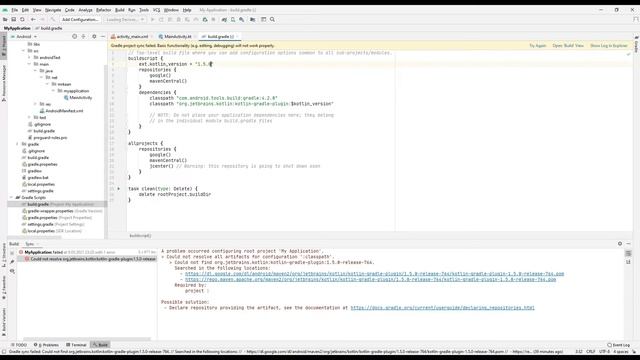Click Show Log in Explorer link
Viewport: 640px width, 360px height.
click(x=609, y=46)
